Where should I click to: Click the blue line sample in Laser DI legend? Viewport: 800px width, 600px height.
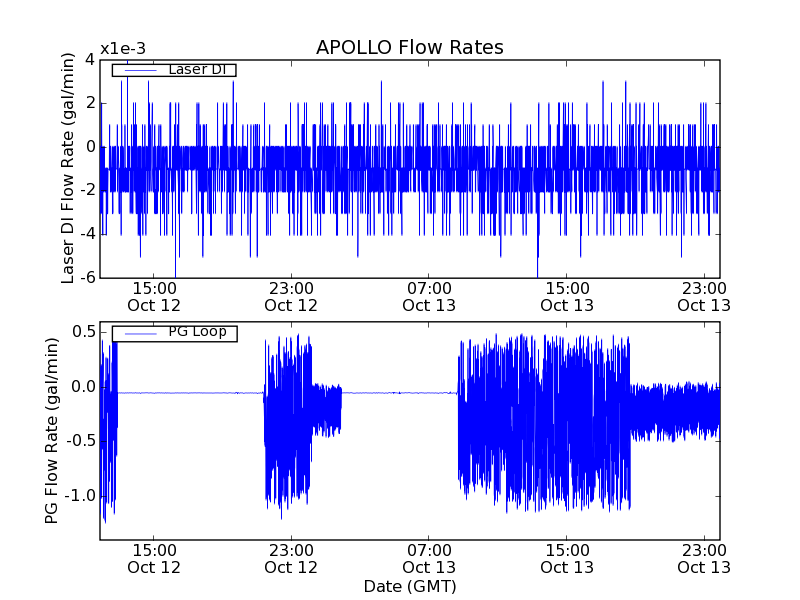coord(138,70)
